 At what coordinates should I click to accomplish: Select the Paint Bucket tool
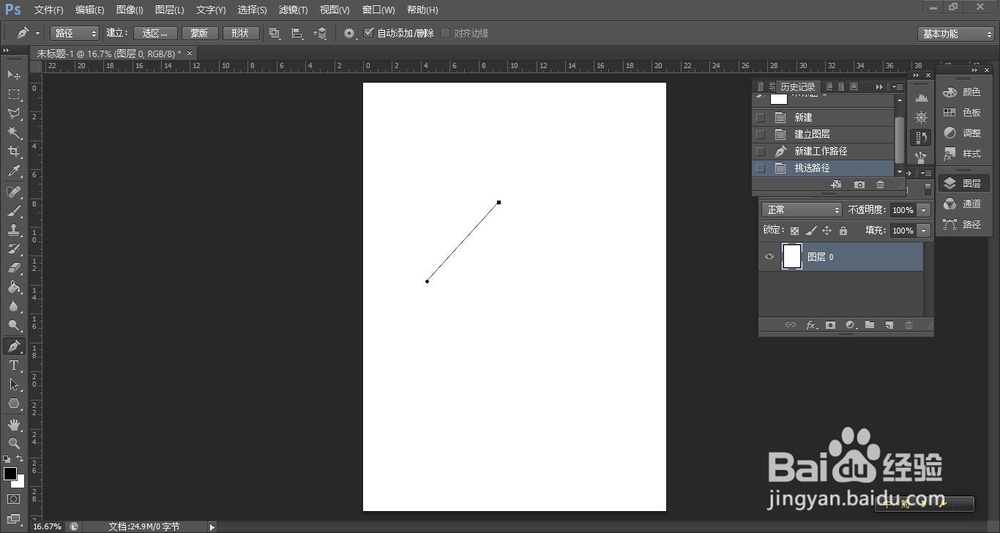pyautogui.click(x=13, y=288)
